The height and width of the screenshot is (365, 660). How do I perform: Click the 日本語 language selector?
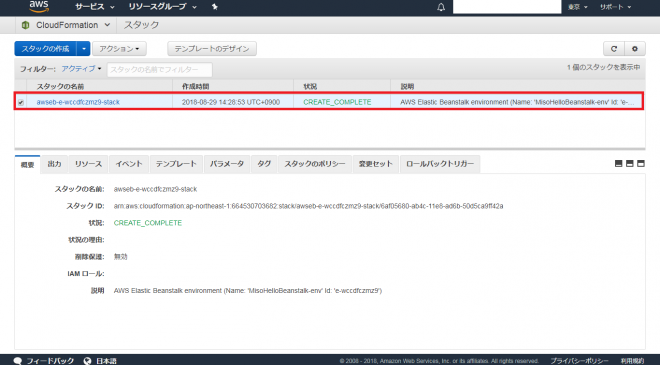106,361
